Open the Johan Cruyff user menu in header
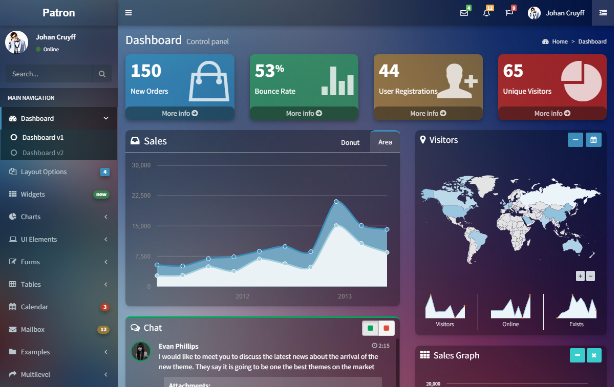The height and width of the screenshot is (387, 614). pyautogui.click(x=556, y=13)
